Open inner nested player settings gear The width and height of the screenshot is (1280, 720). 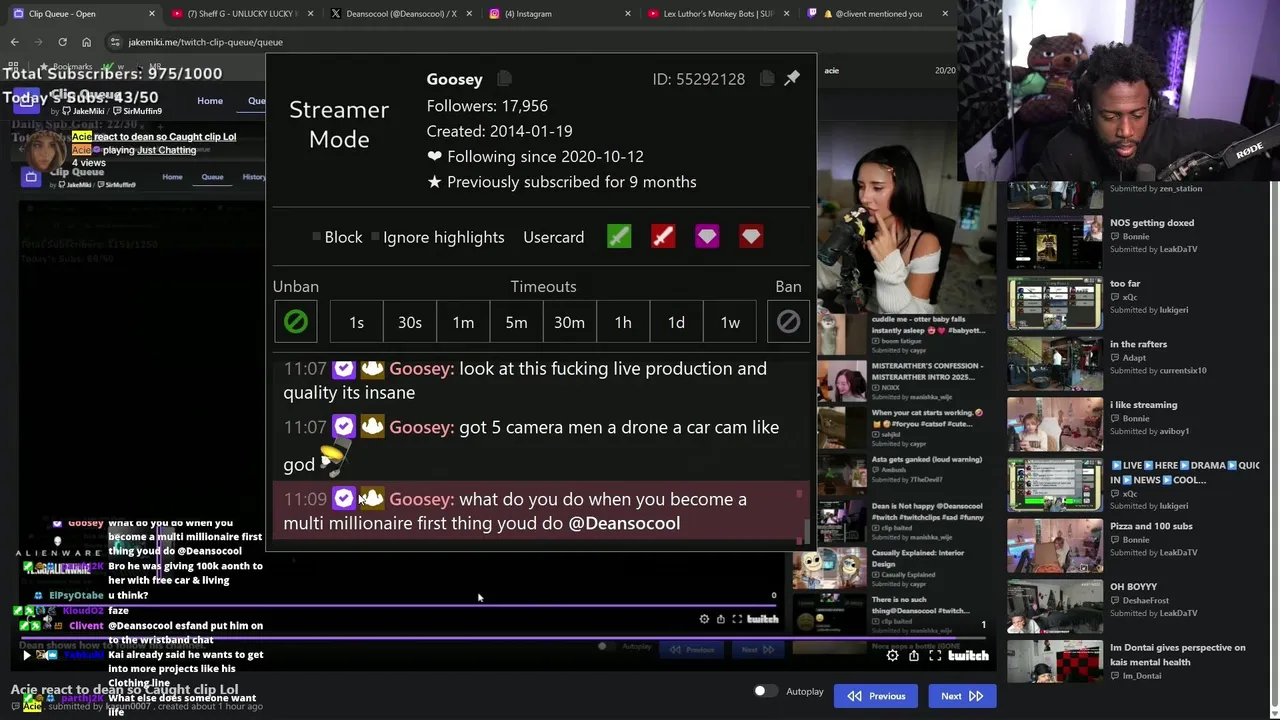point(704,619)
